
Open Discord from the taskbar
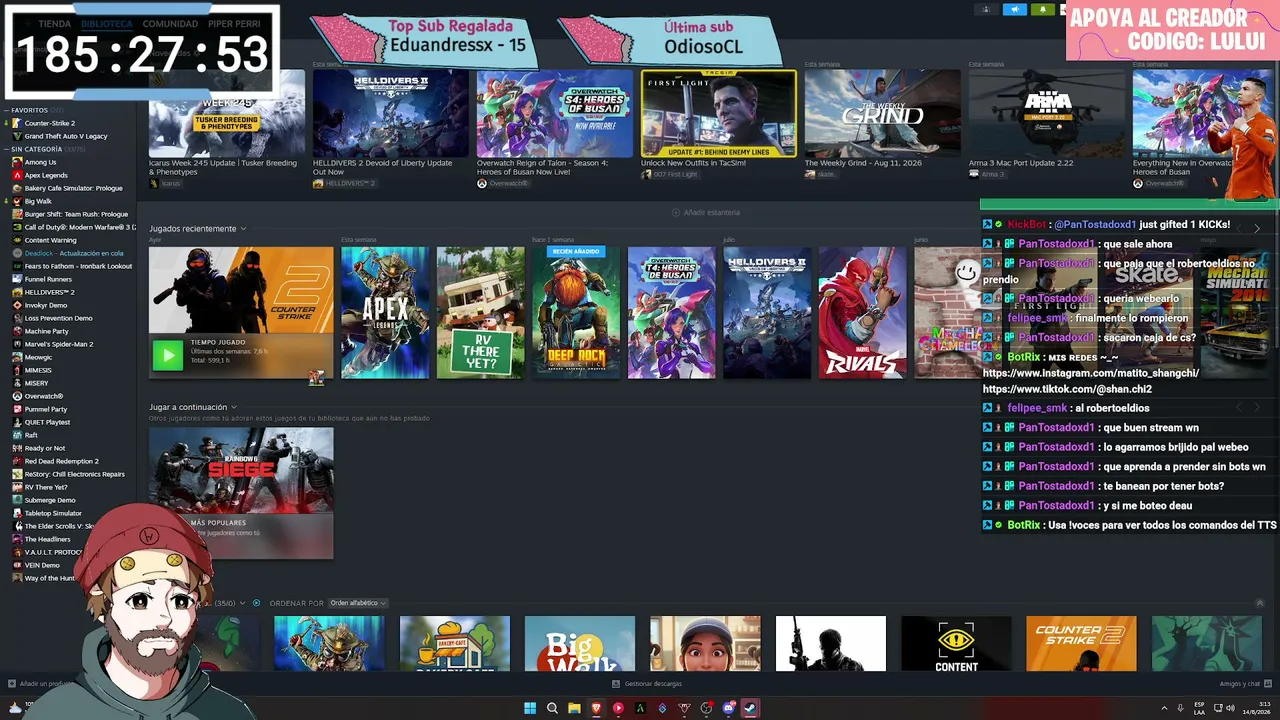(728, 708)
